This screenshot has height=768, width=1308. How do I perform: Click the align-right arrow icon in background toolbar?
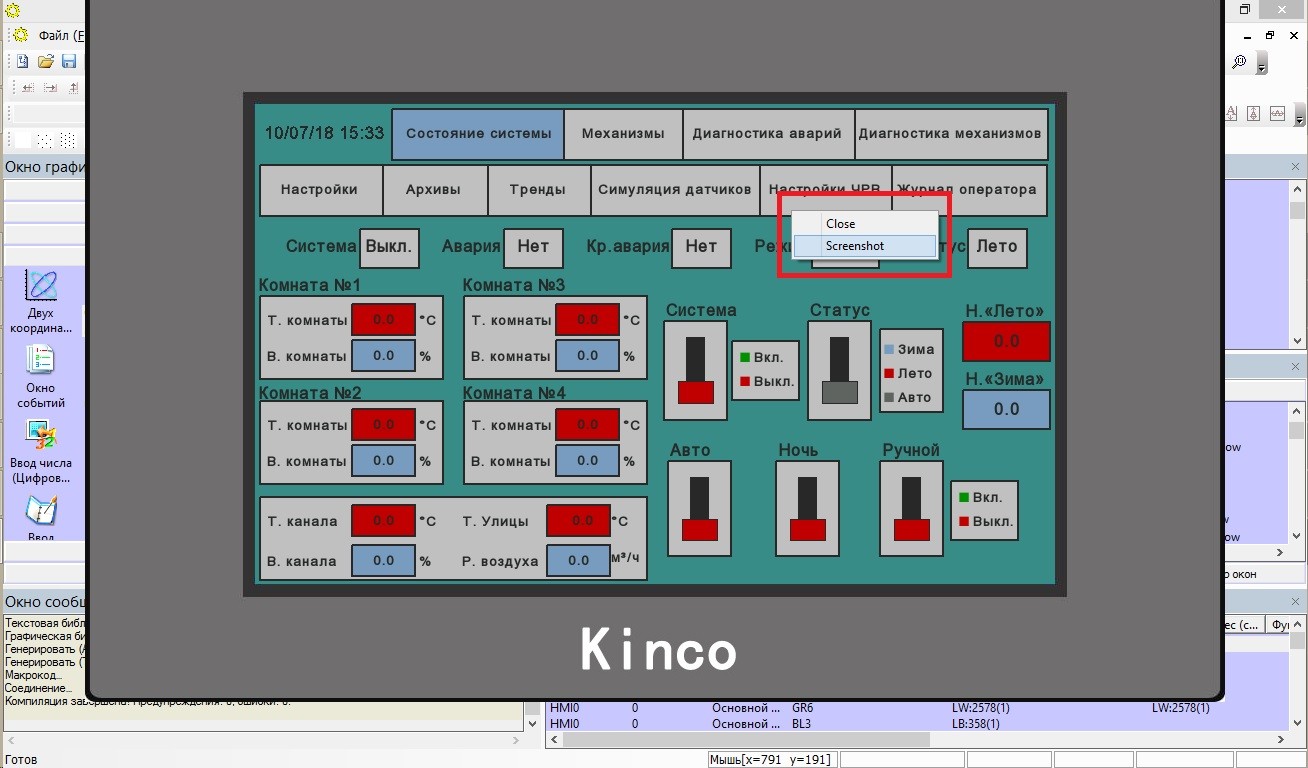tap(50, 88)
